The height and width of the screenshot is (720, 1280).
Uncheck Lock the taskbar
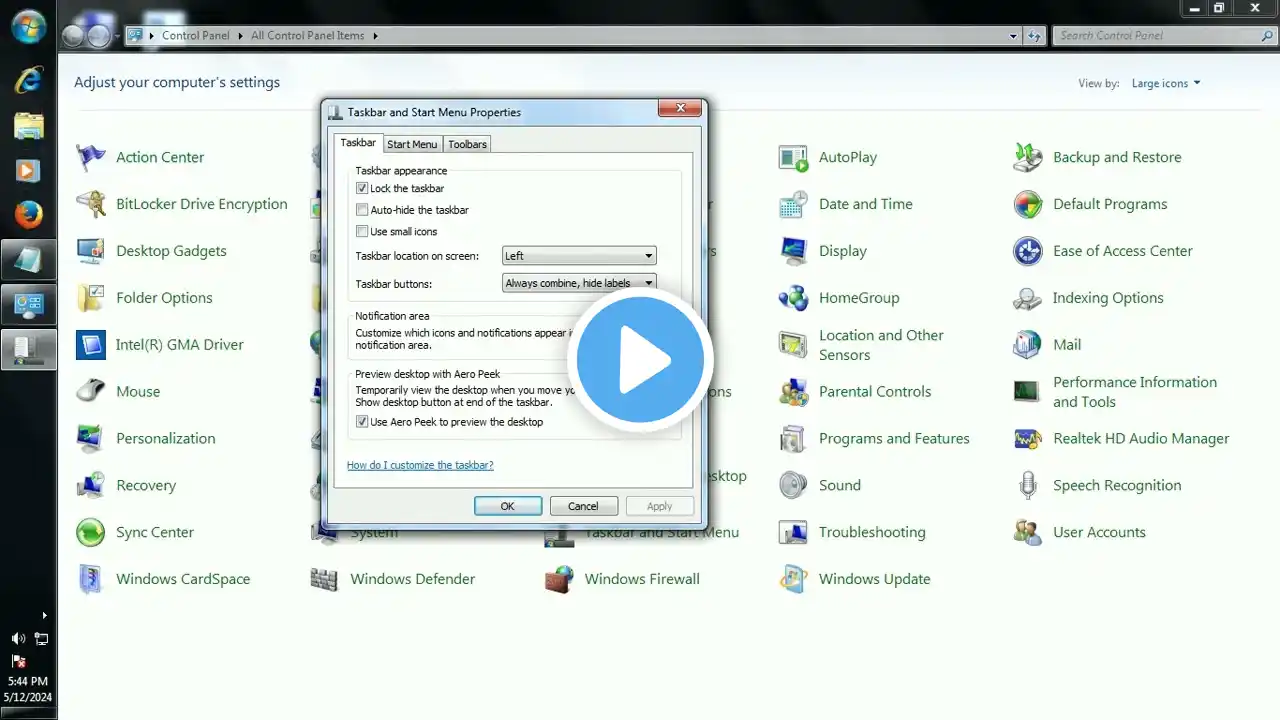pyautogui.click(x=362, y=188)
